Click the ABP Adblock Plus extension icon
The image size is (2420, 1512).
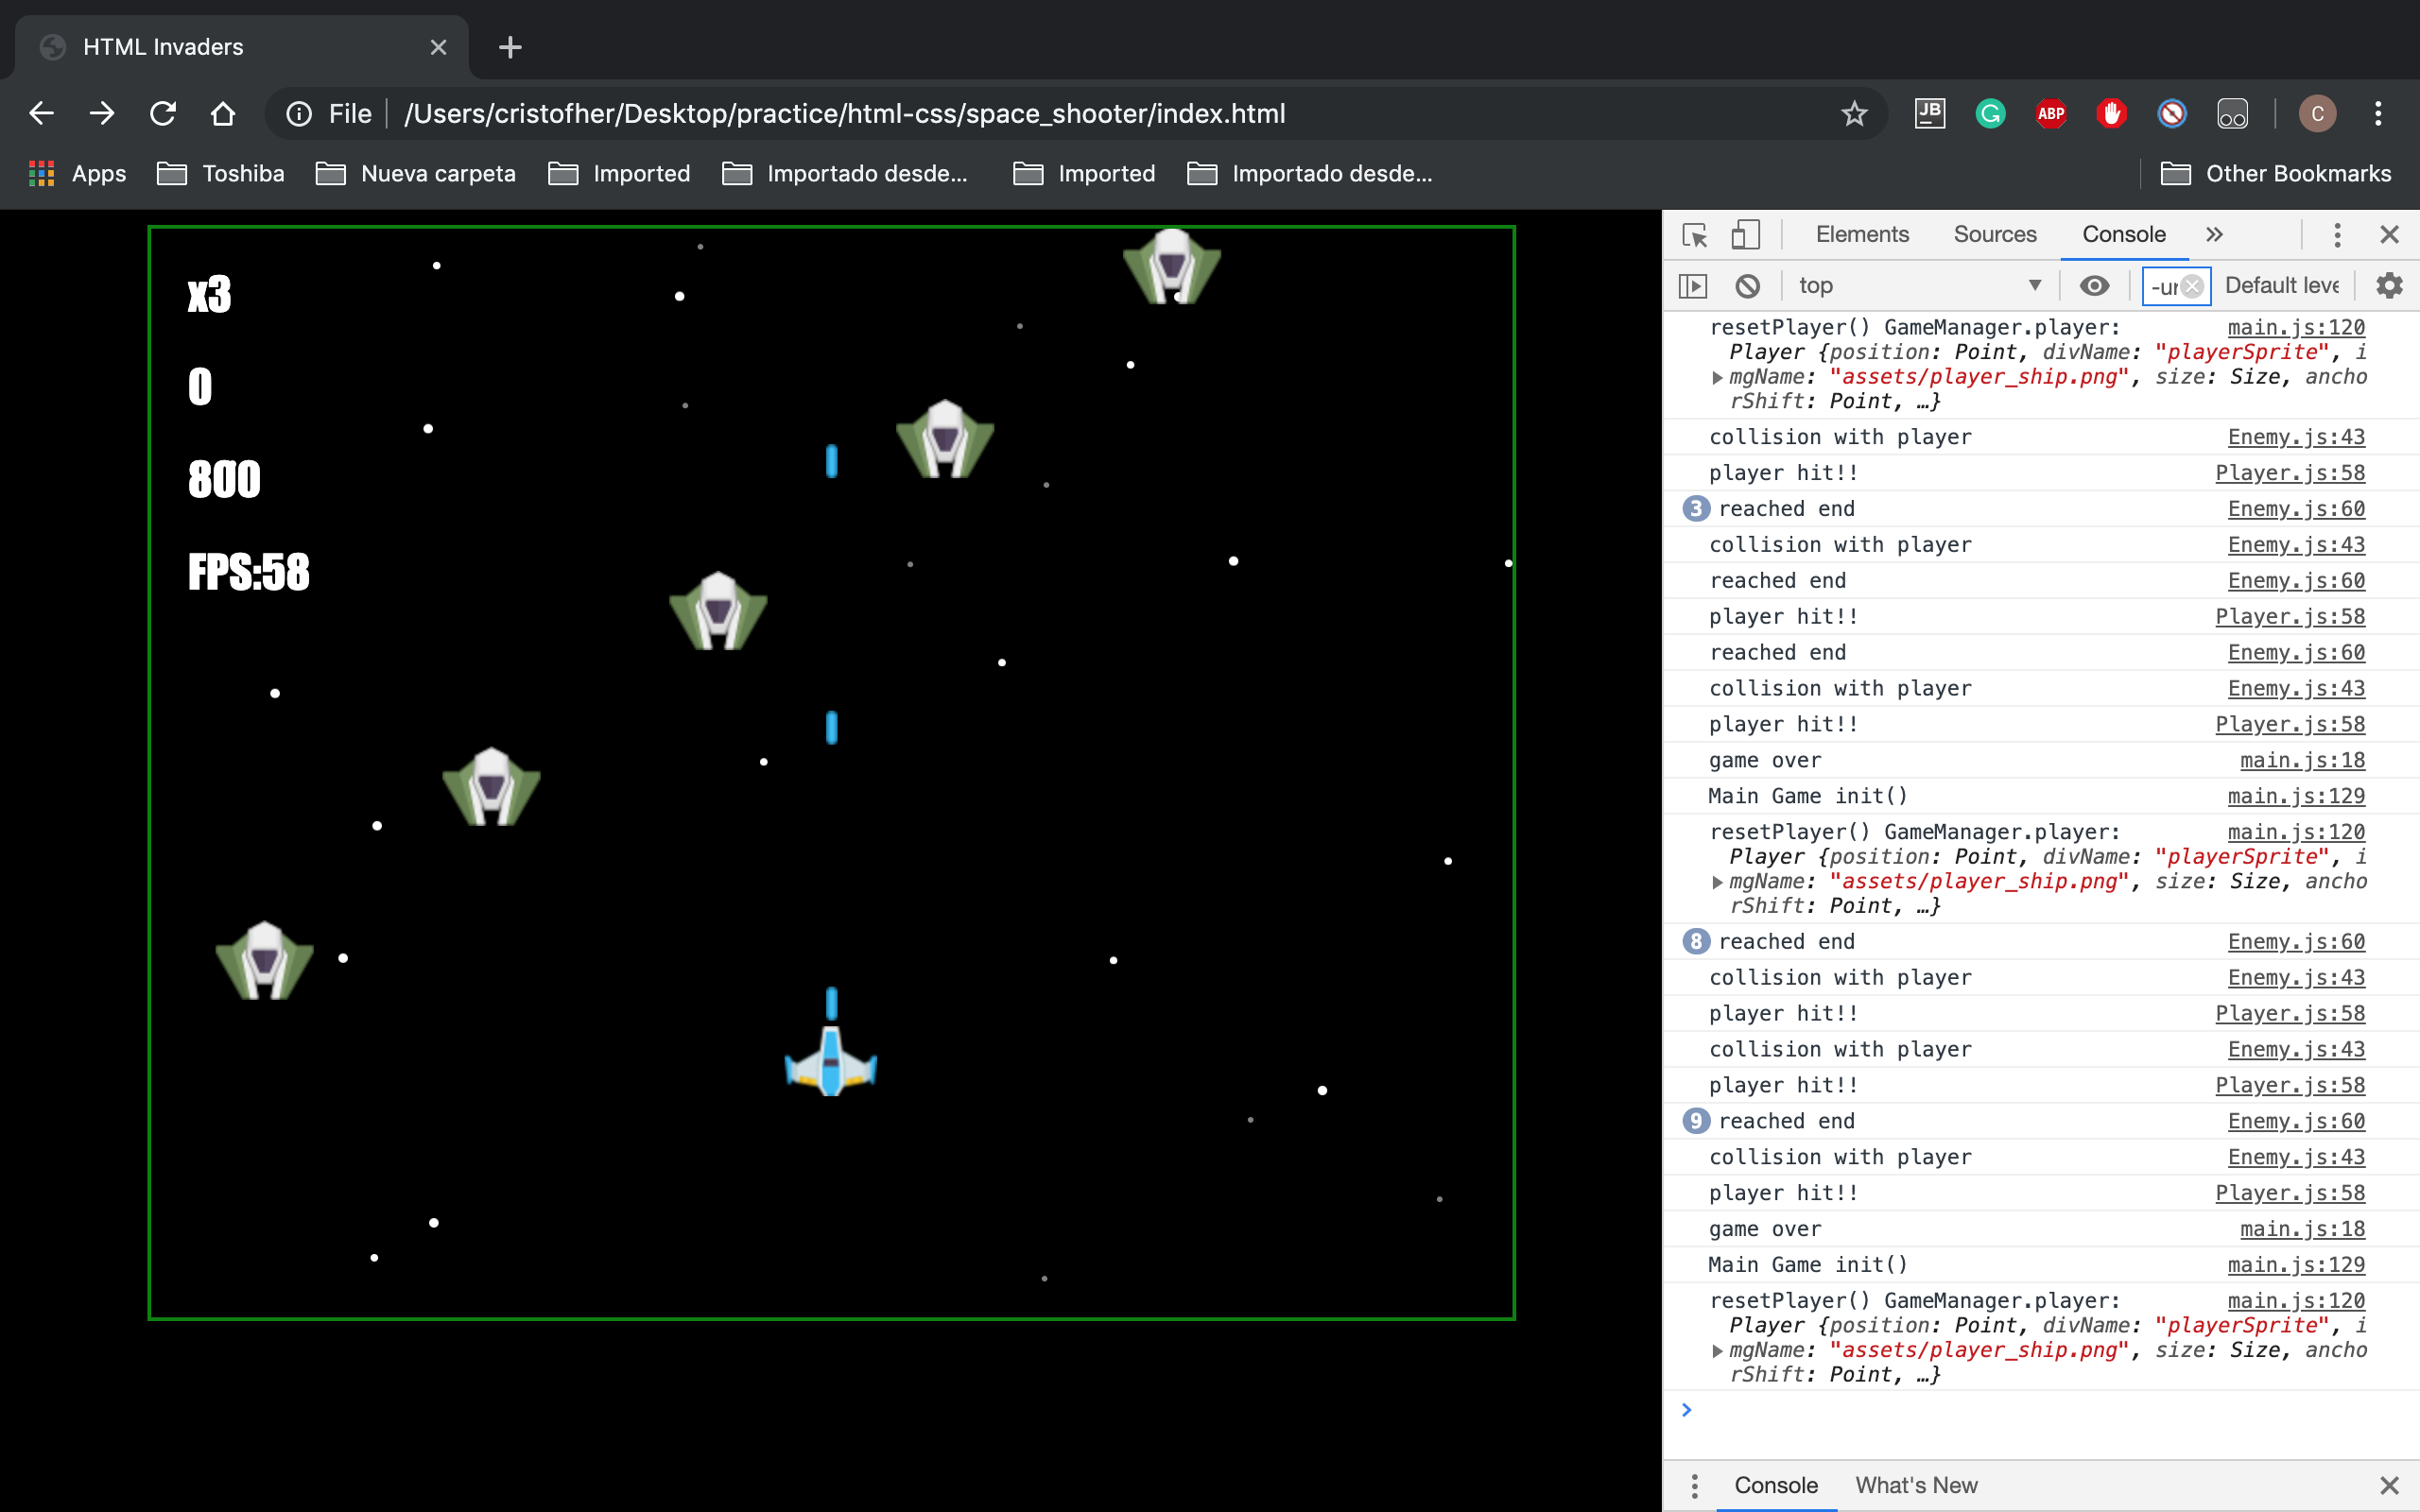2051,114
